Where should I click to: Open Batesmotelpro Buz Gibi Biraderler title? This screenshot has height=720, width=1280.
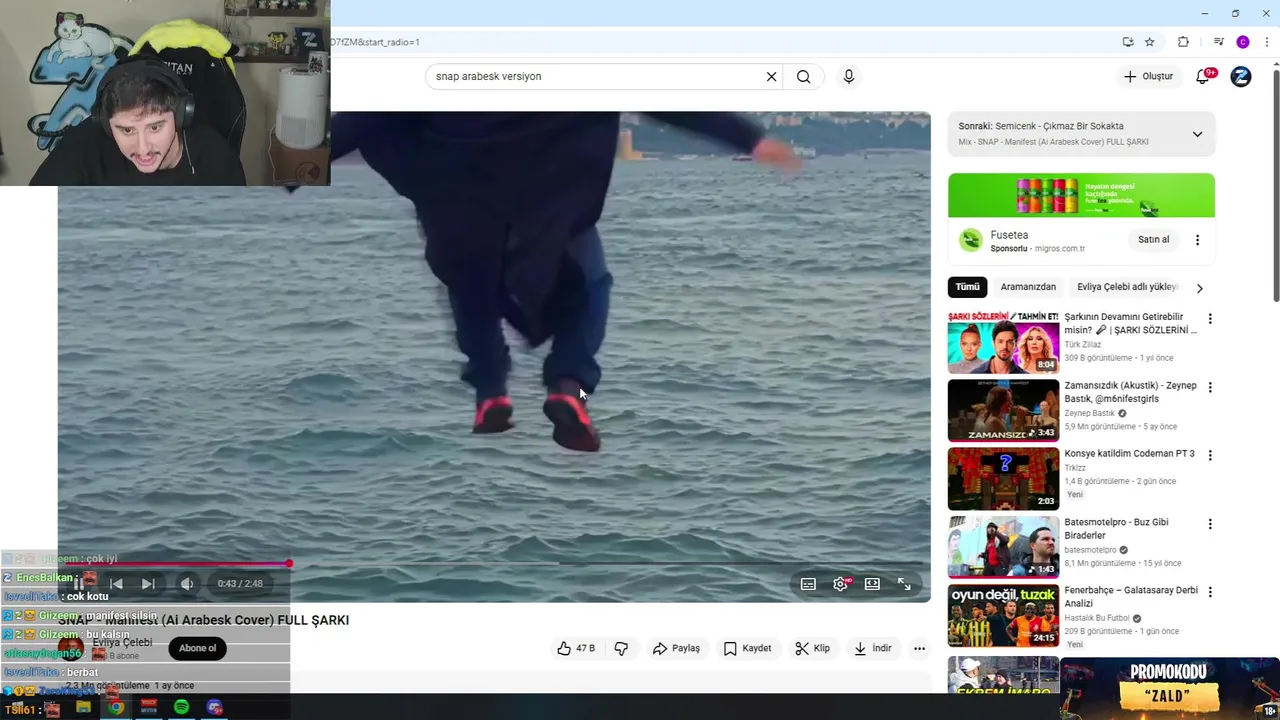(1116, 529)
